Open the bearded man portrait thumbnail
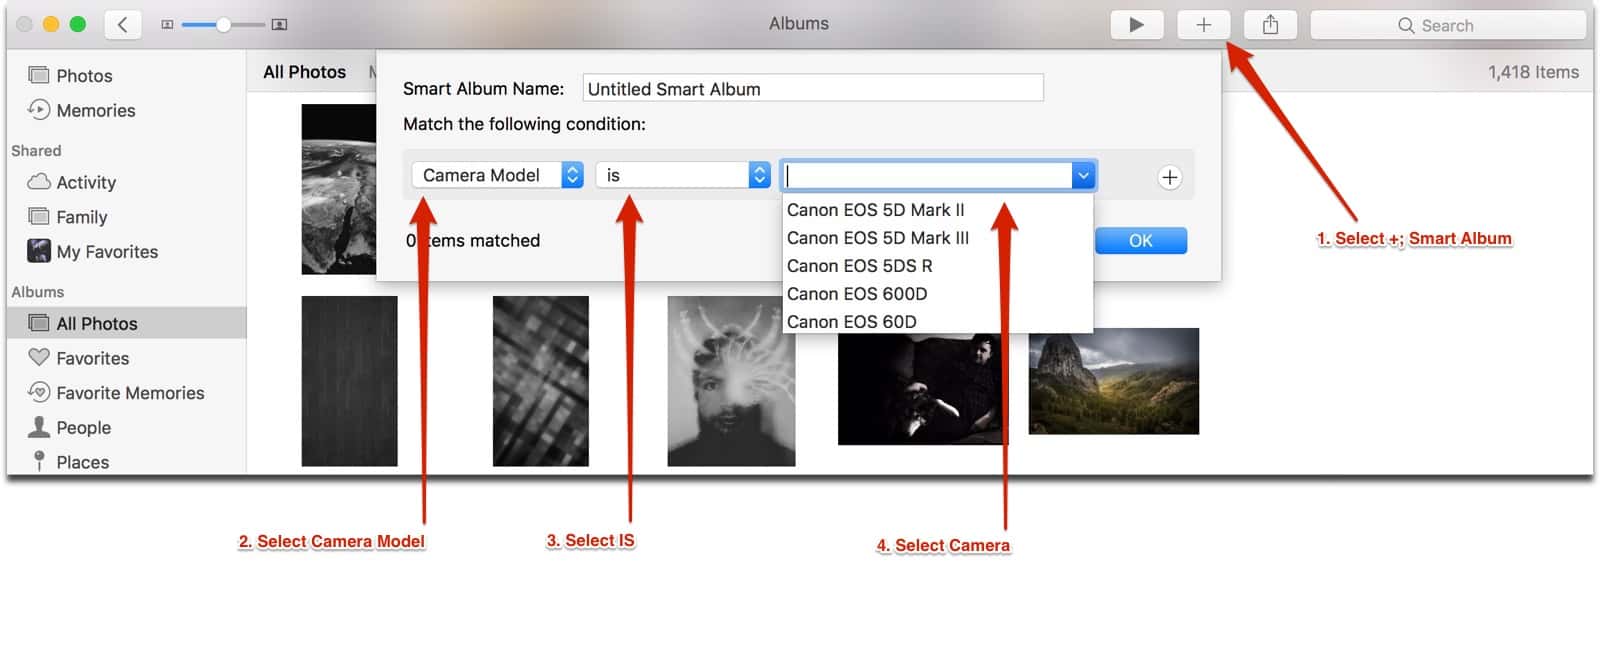This screenshot has width=1600, height=667. [731, 381]
